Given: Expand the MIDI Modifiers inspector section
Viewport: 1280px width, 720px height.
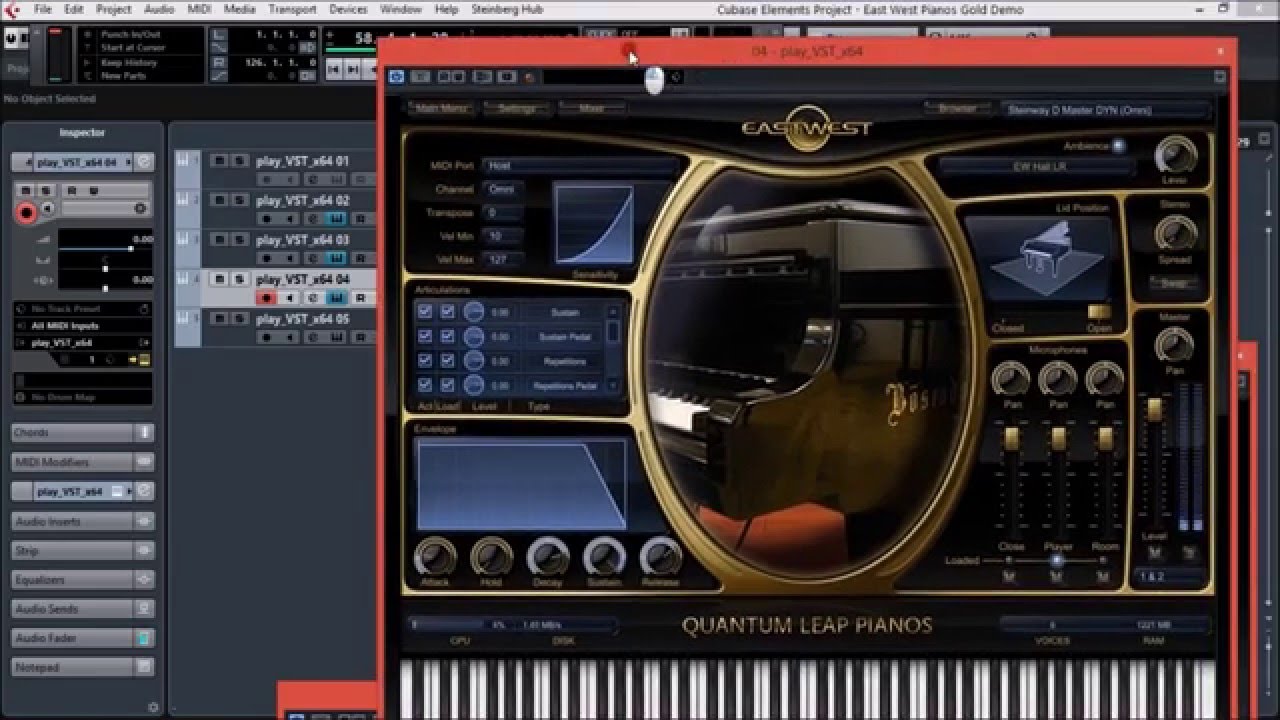Looking at the screenshot, I should 82,462.
